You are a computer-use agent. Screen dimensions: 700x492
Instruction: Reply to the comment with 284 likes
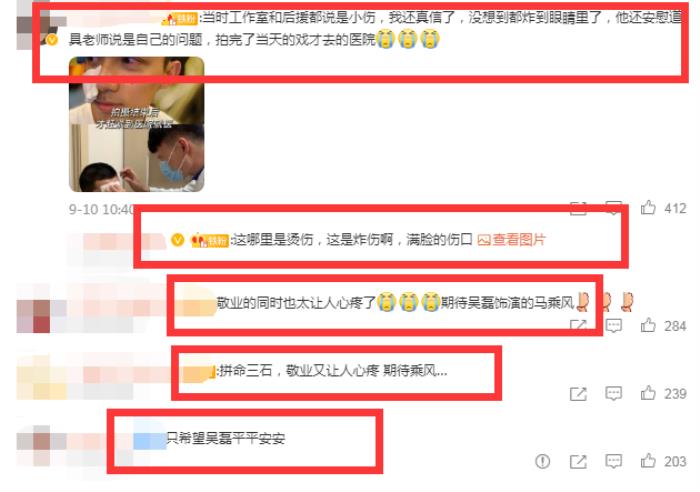613,325
